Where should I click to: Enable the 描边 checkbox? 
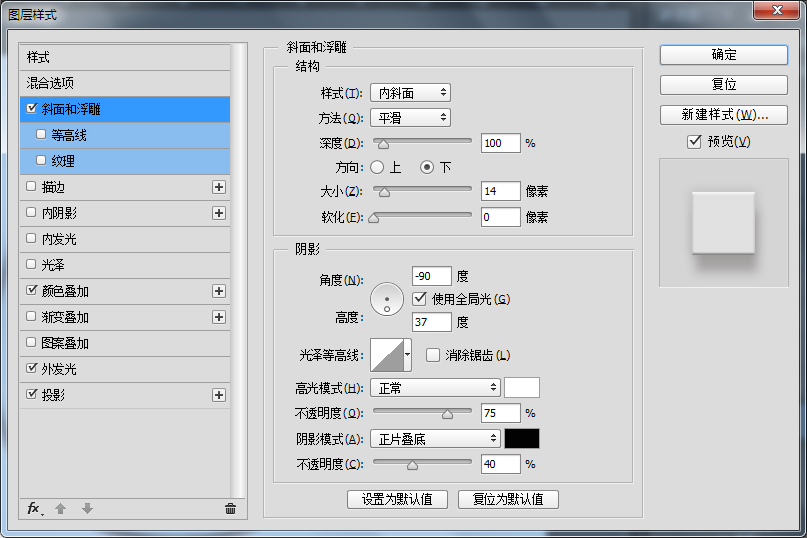pyautogui.click(x=31, y=186)
